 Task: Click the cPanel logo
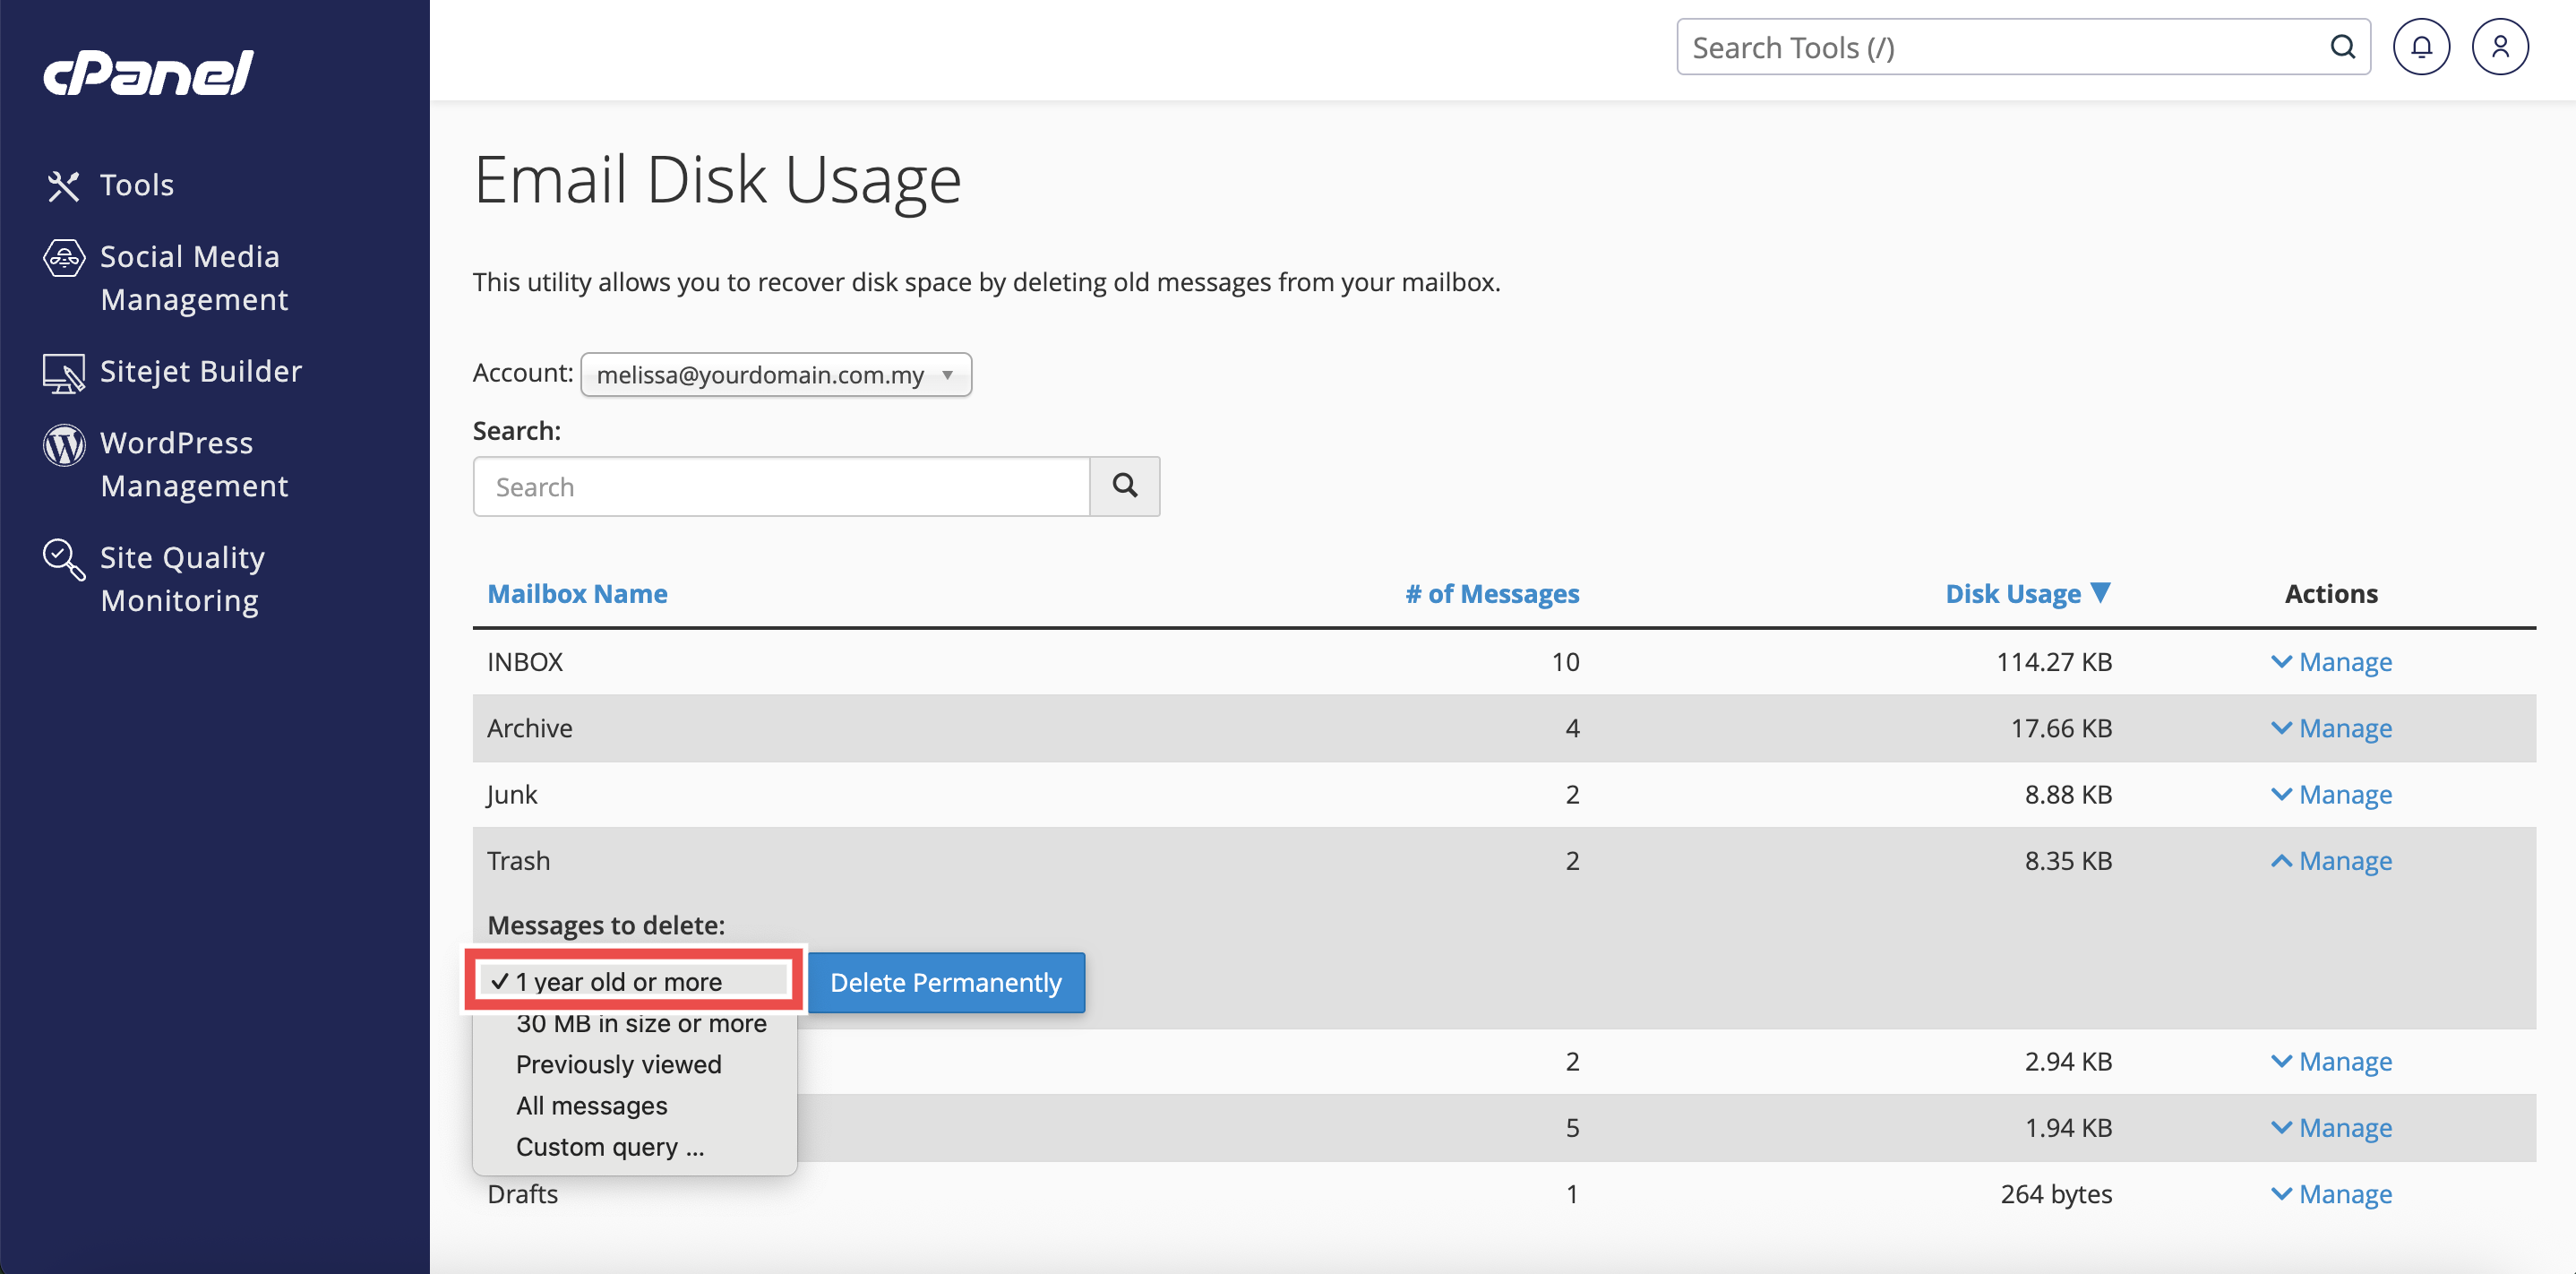click(x=148, y=73)
